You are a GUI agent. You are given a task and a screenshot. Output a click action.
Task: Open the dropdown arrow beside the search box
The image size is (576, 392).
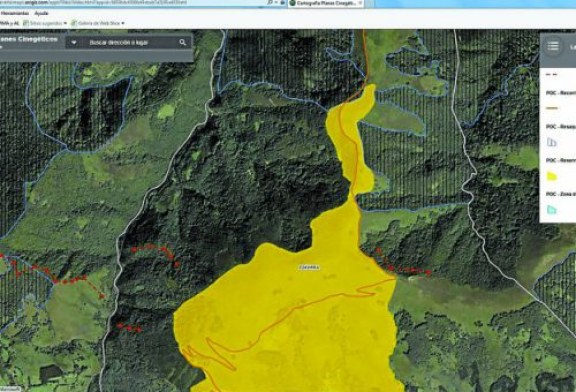74,43
